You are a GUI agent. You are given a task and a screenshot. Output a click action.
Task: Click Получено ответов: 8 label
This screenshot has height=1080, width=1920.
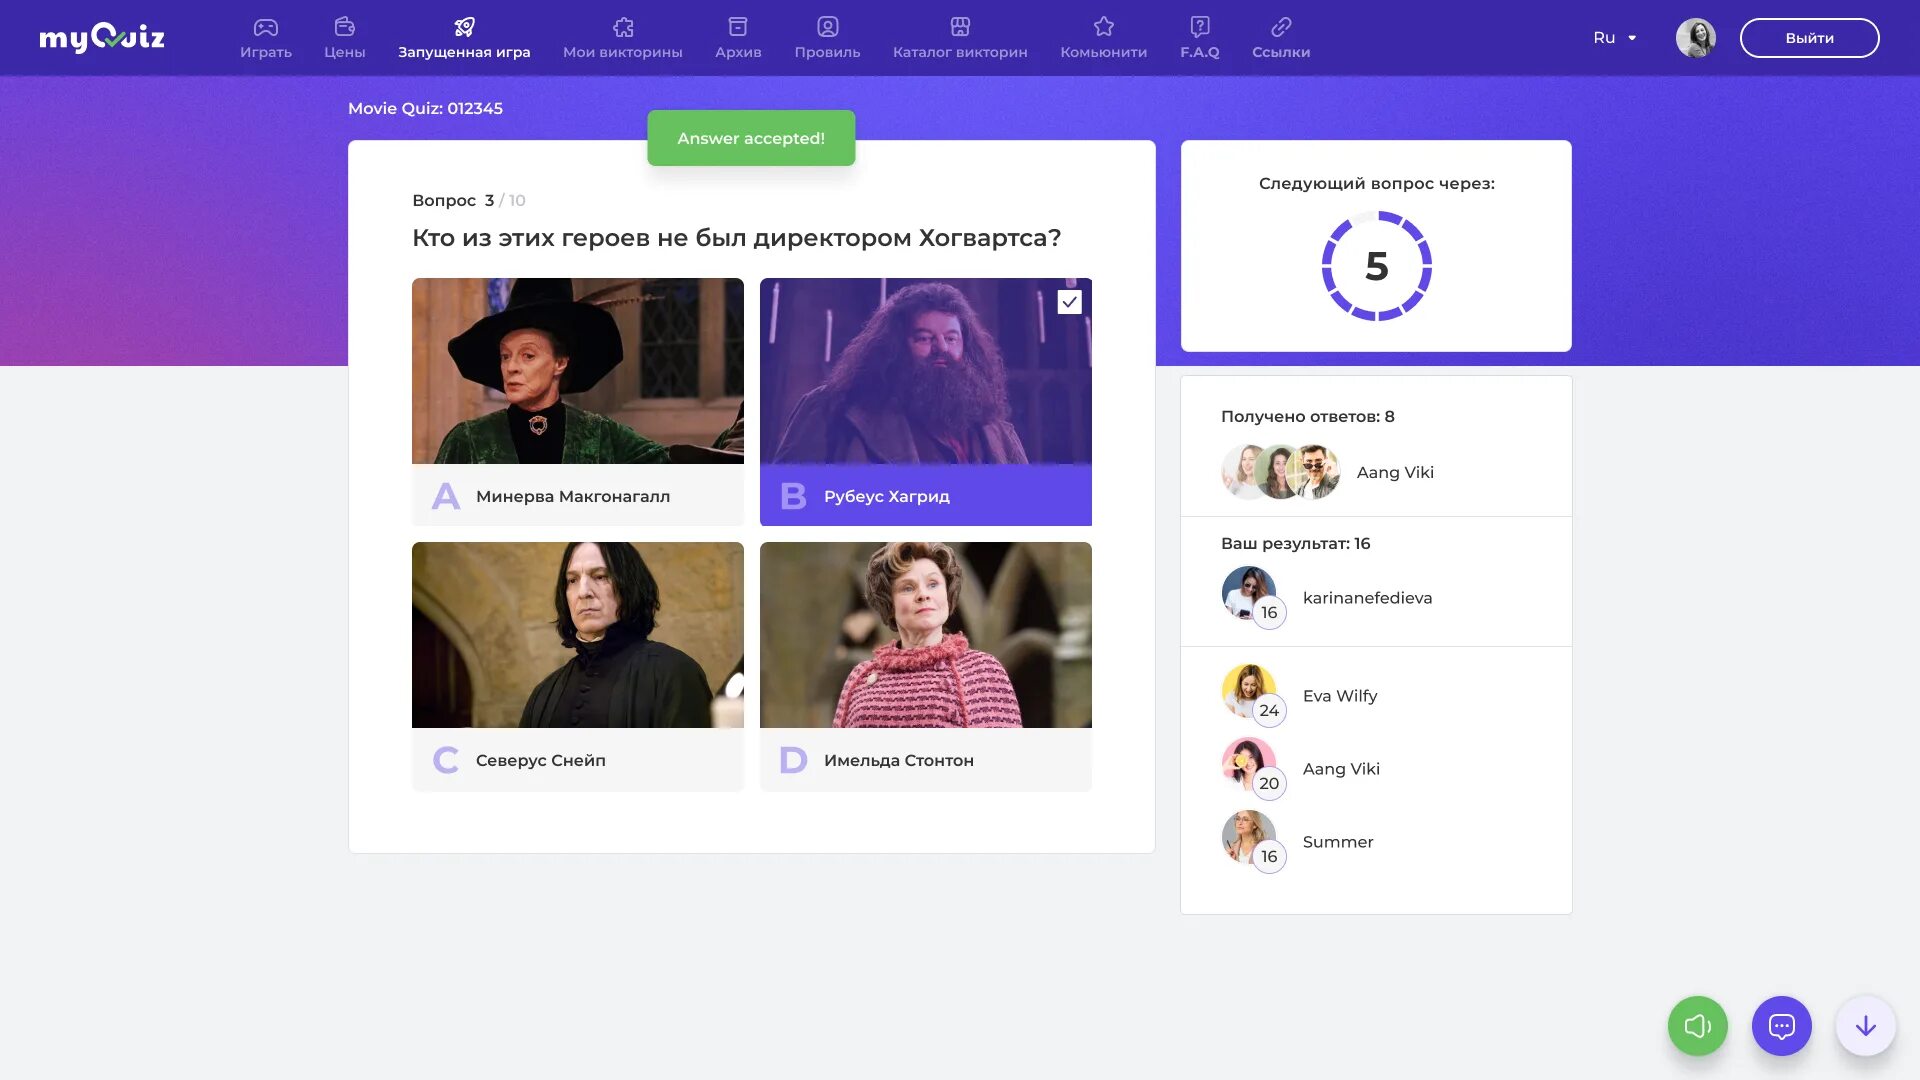1308,416
